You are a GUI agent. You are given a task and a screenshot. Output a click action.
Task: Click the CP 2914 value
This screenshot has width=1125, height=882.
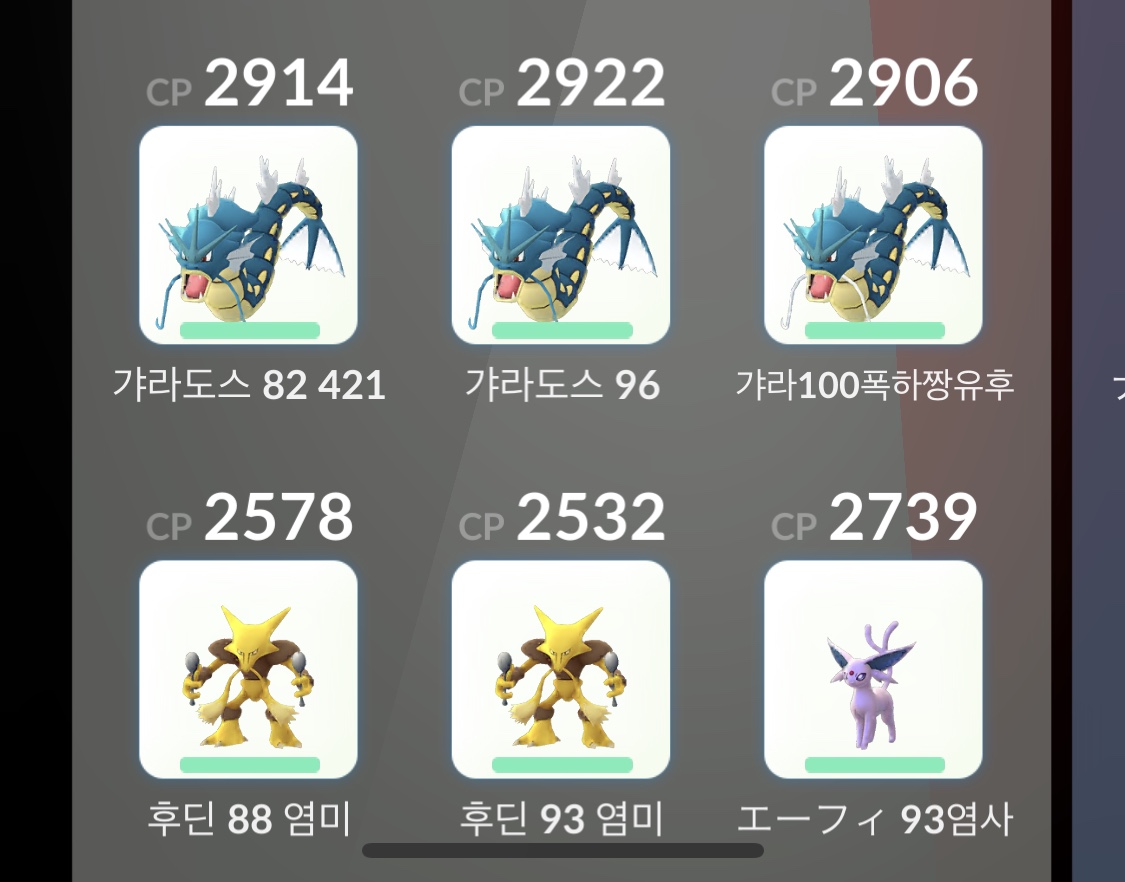pos(249,84)
